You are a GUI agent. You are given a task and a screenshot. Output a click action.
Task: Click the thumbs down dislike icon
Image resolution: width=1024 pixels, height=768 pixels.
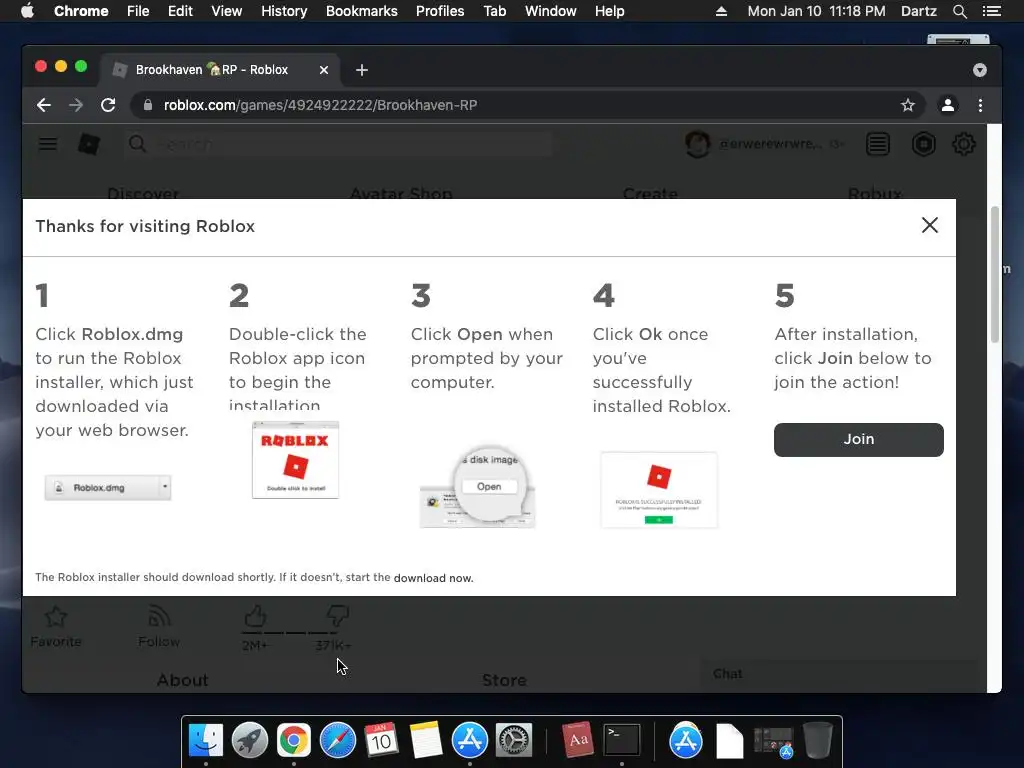click(337, 615)
